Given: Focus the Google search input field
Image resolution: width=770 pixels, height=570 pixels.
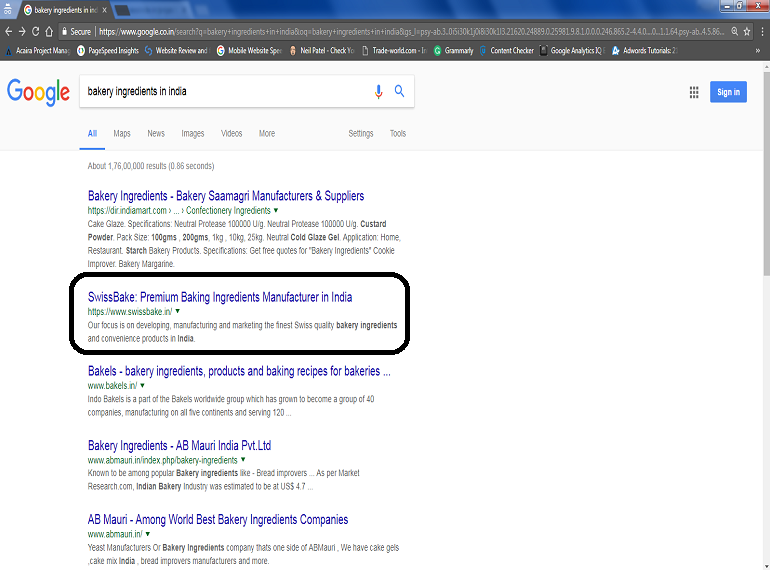Looking at the screenshot, I should pos(226,91).
